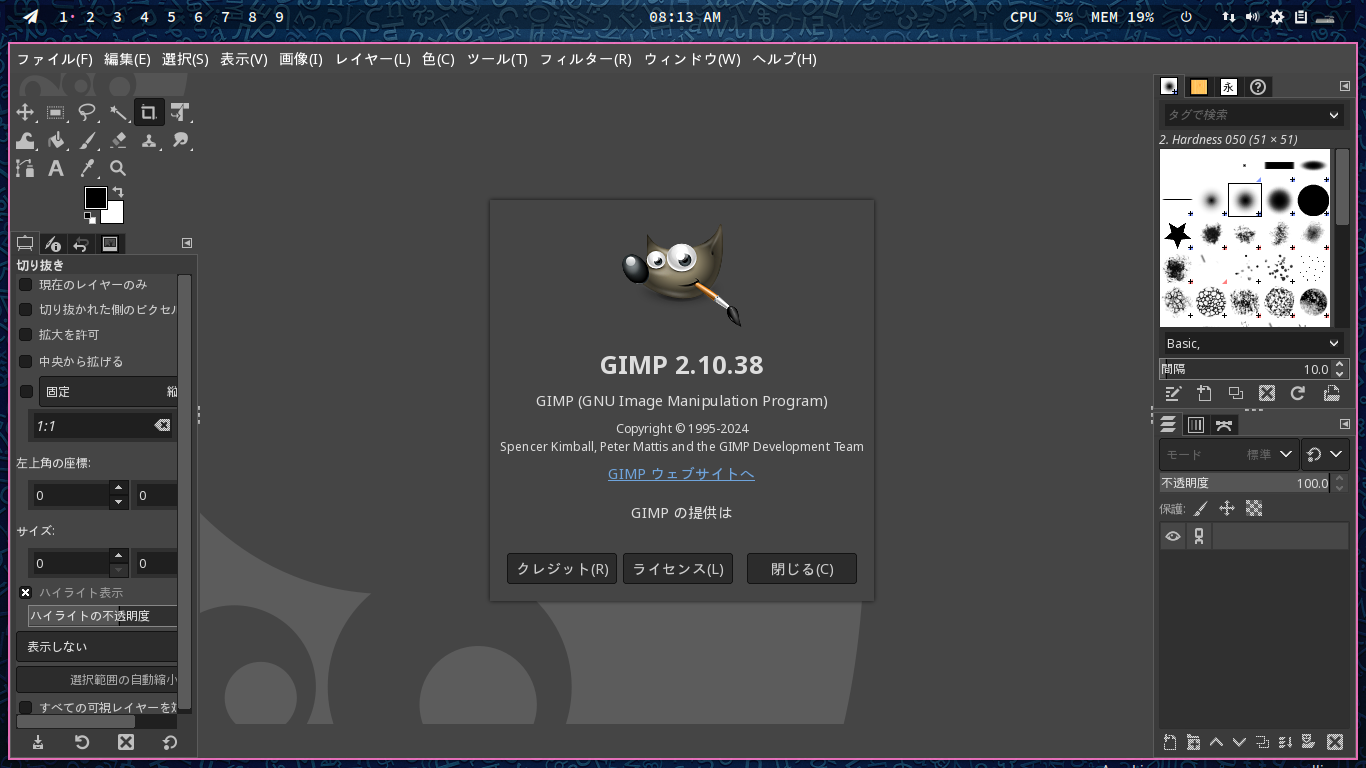The width and height of the screenshot is (1366, 768).
Task: Create a new layer icon
Action: (1170, 742)
